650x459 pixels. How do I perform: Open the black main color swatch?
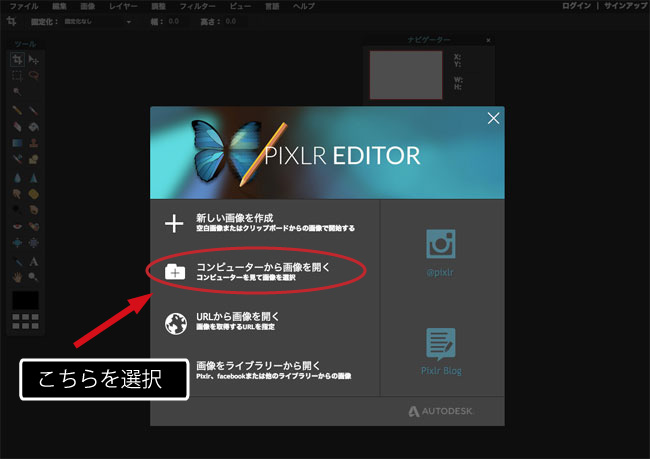(25, 300)
